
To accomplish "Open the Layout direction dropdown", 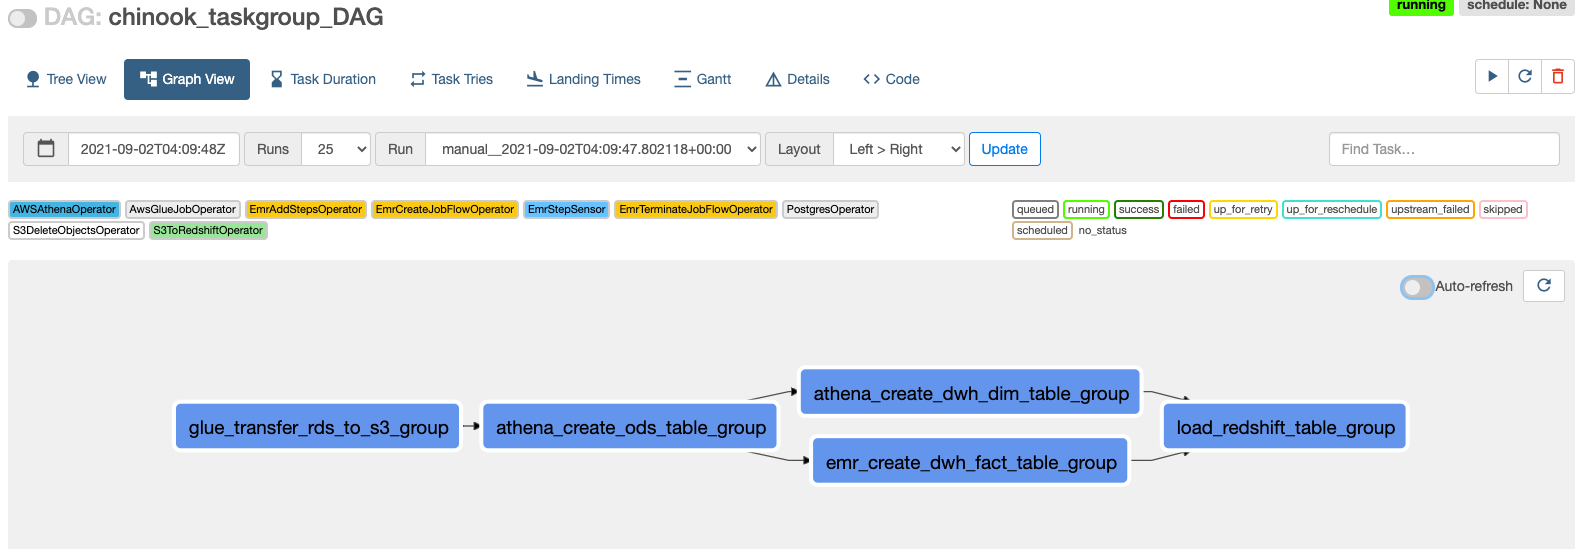I will coord(899,149).
